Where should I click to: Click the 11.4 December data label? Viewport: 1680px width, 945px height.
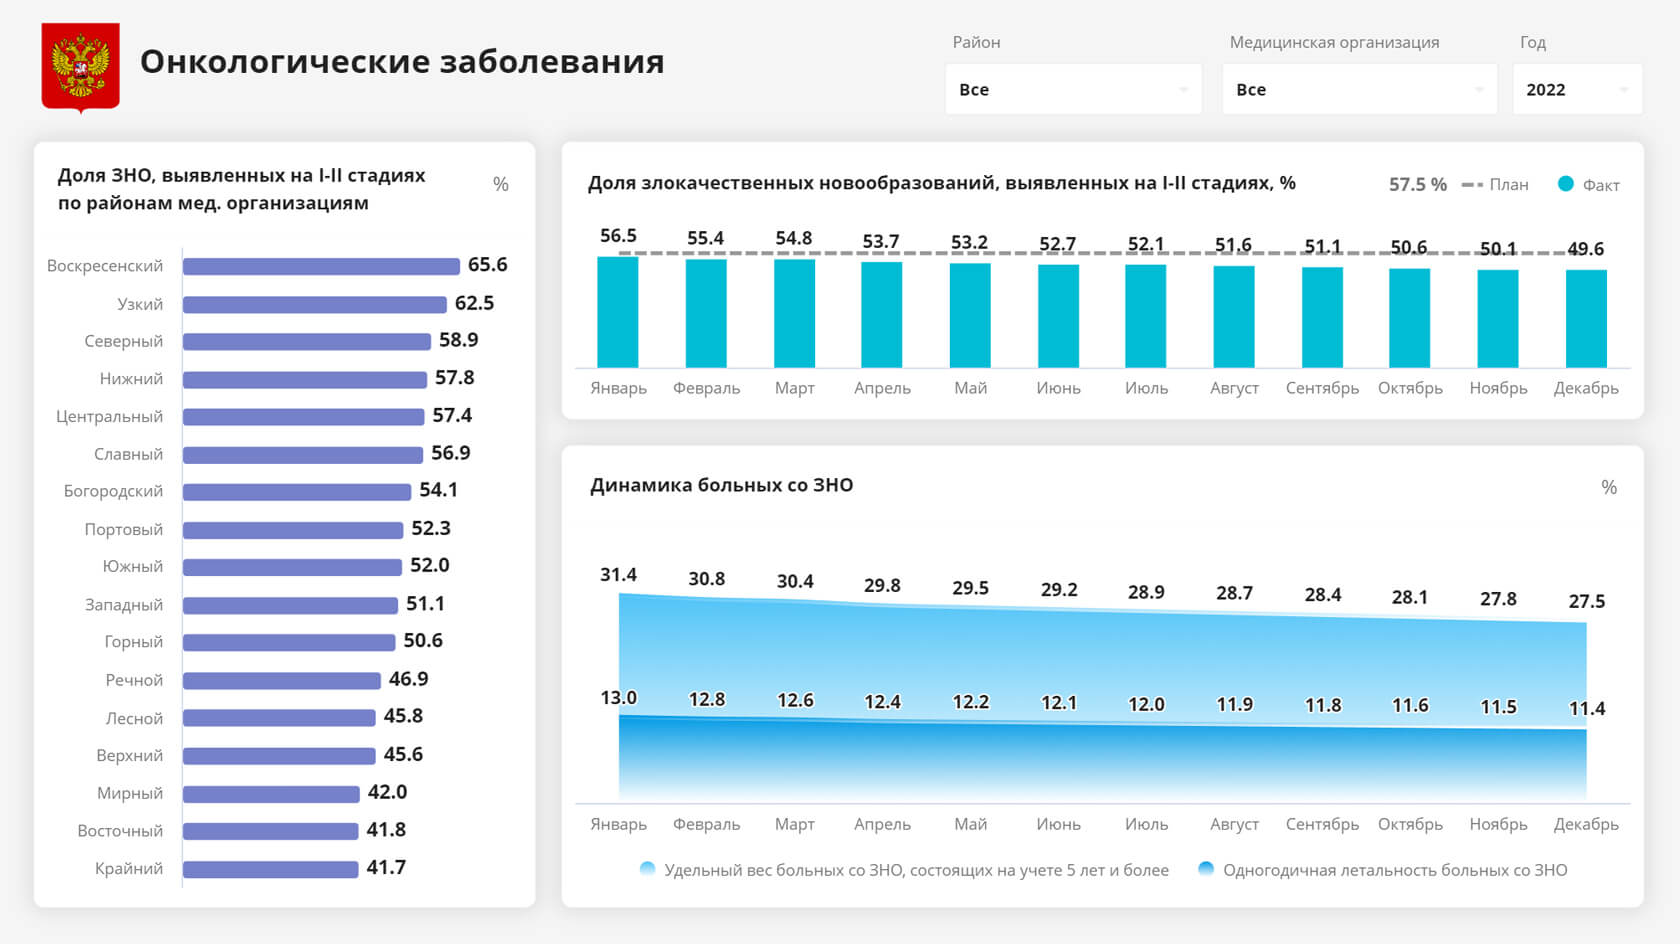[1587, 709]
